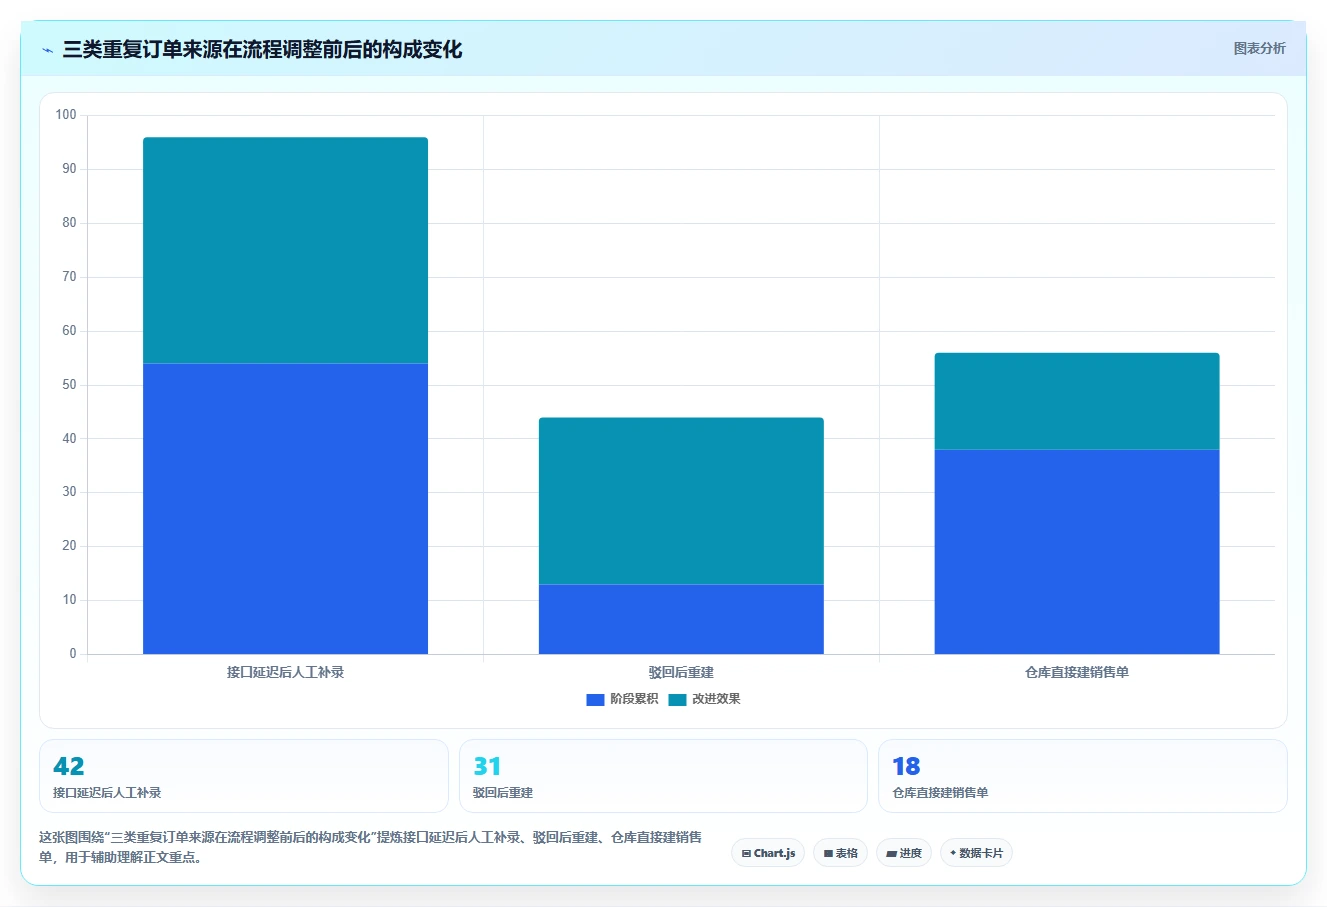
Task: Click the 表格 tag chip
Action: click(840, 853)
